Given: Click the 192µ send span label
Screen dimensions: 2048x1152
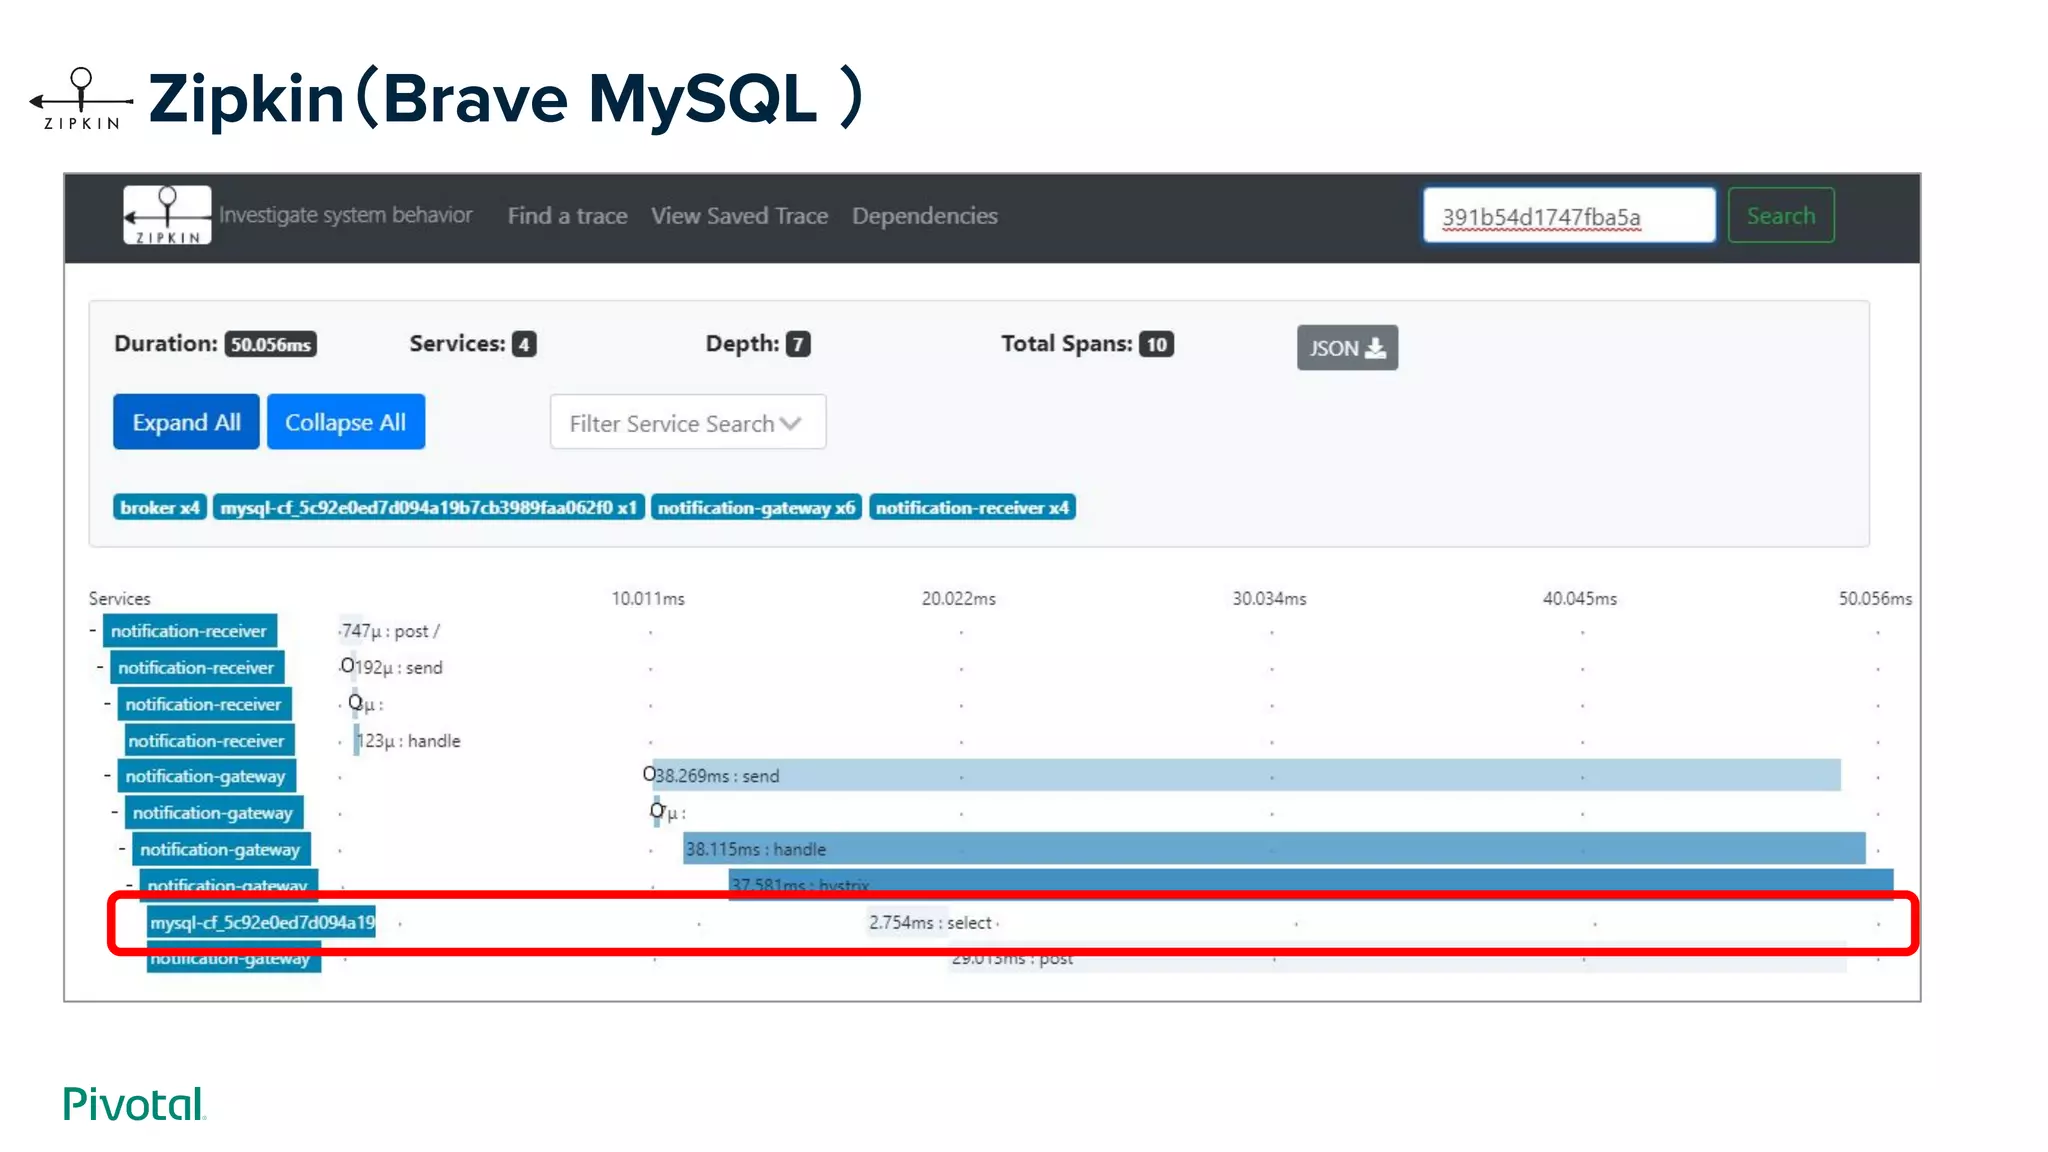Looking at the screenshot, I should click(398, 667).
